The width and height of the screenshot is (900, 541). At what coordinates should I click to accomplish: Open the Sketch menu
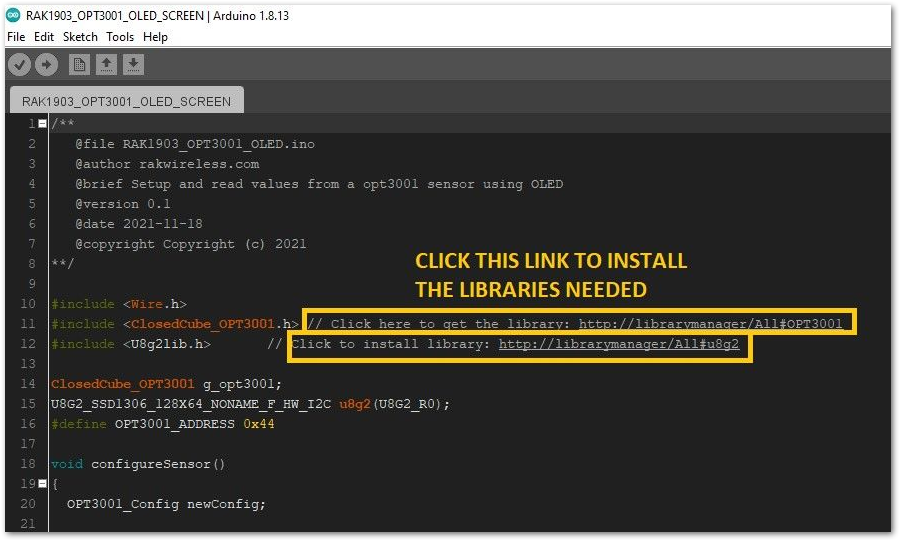click(80, 37)
